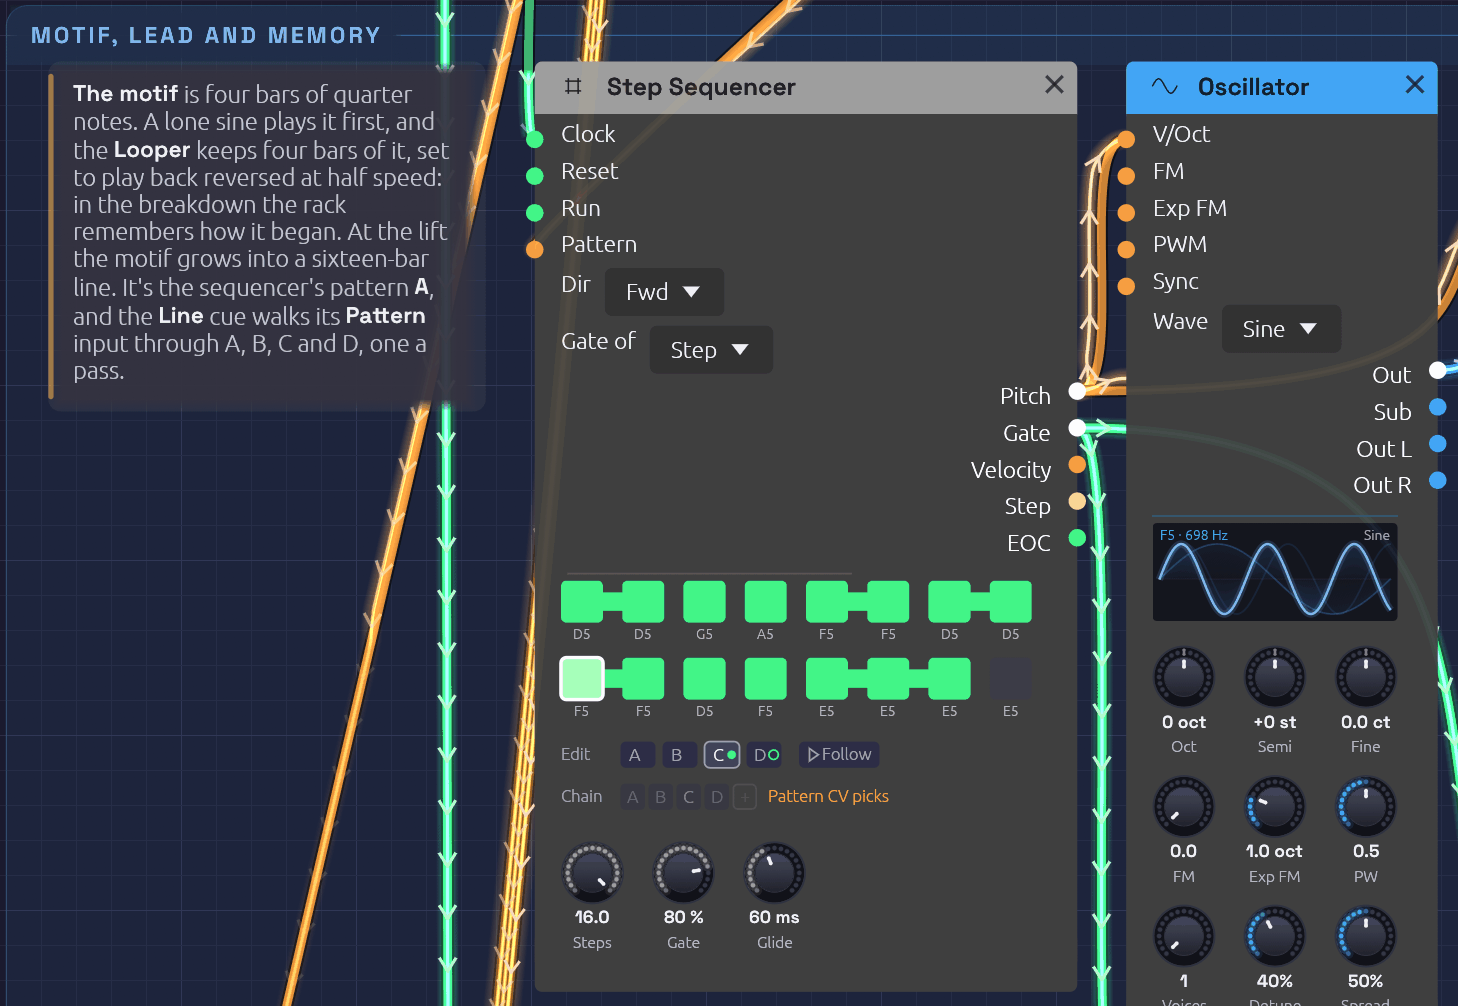Click the Oct knob showing 0 oct

coord(1184,677)
